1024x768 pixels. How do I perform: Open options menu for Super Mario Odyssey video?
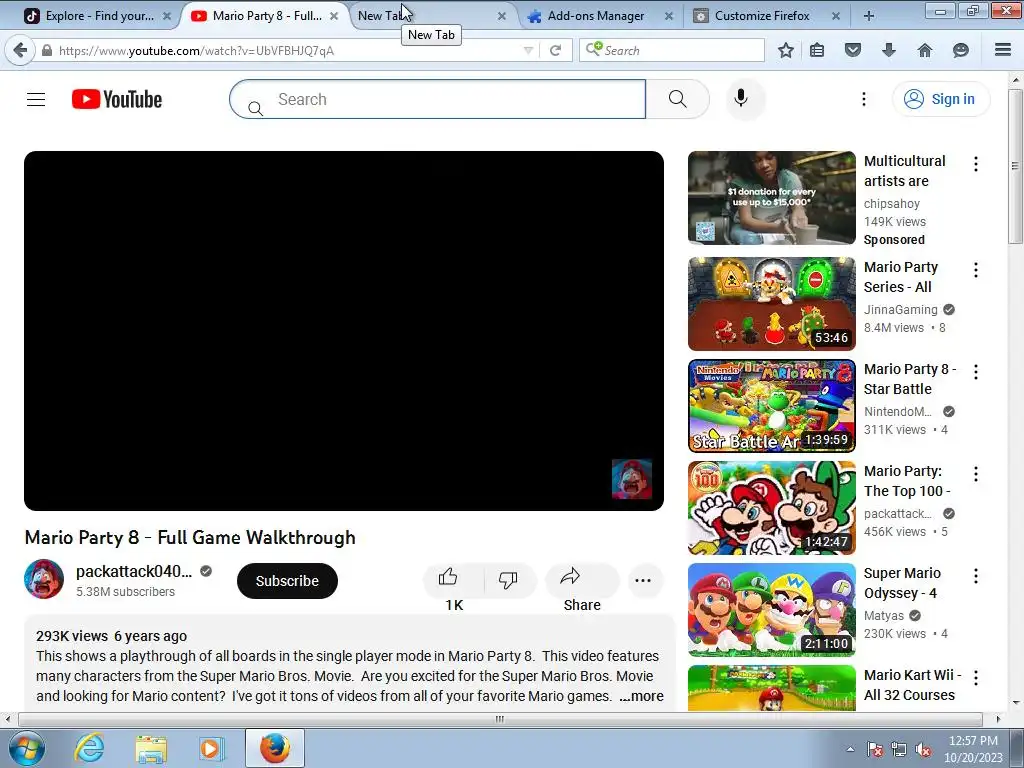tap(976, 575)
